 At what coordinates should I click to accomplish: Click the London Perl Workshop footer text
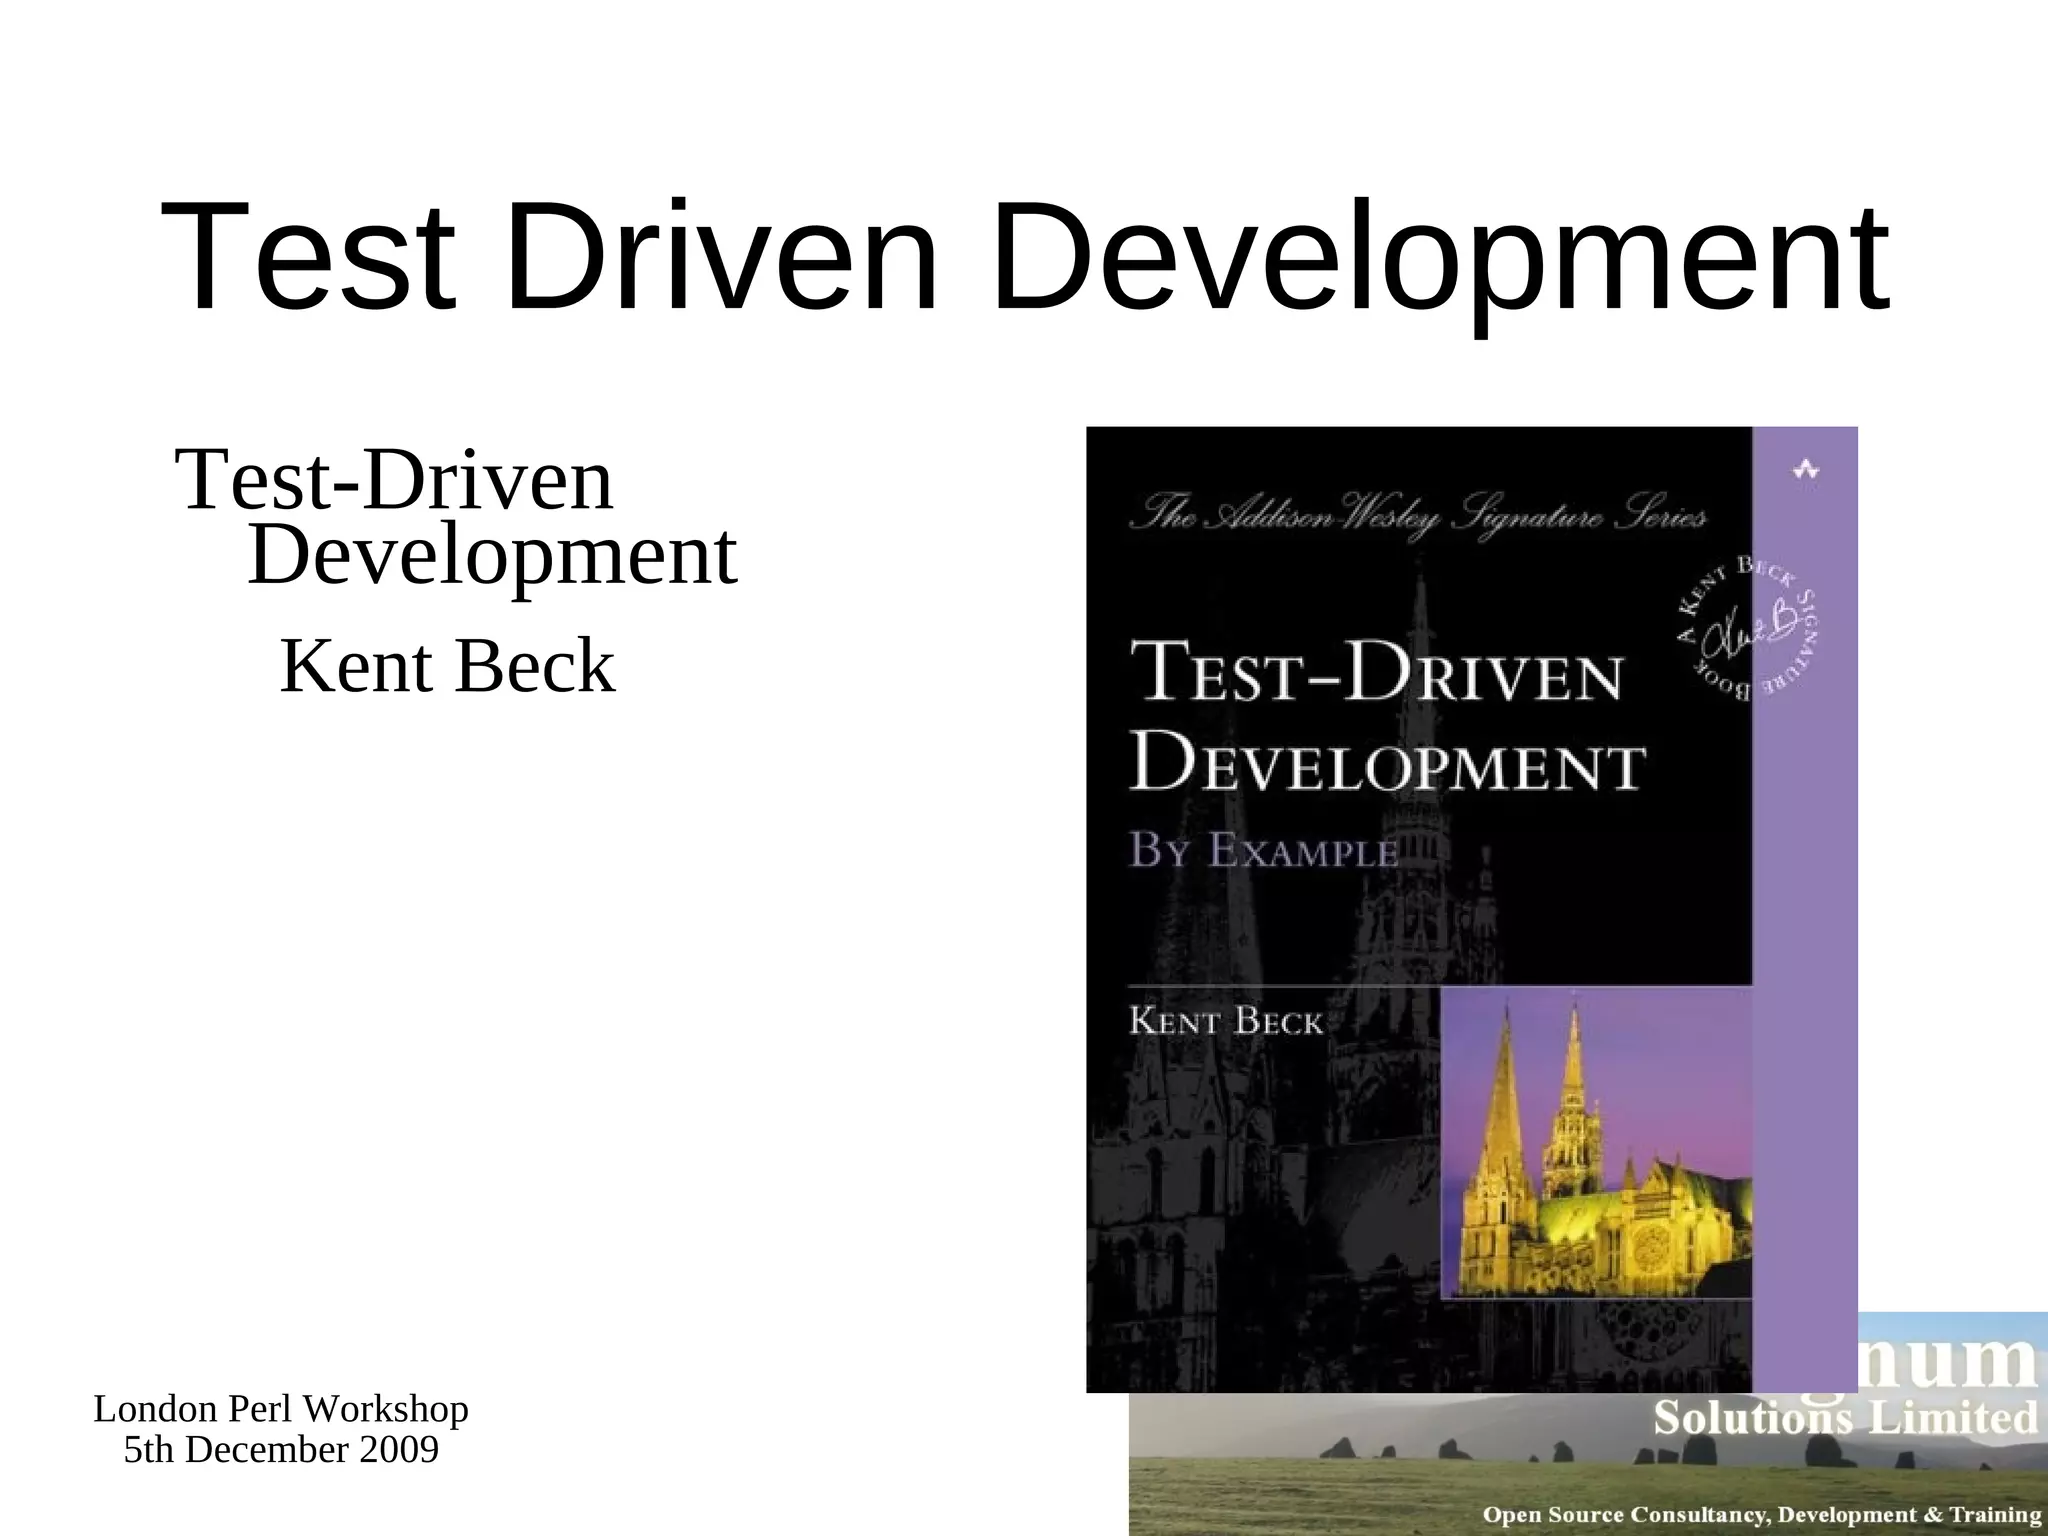tap(281, 1409)
